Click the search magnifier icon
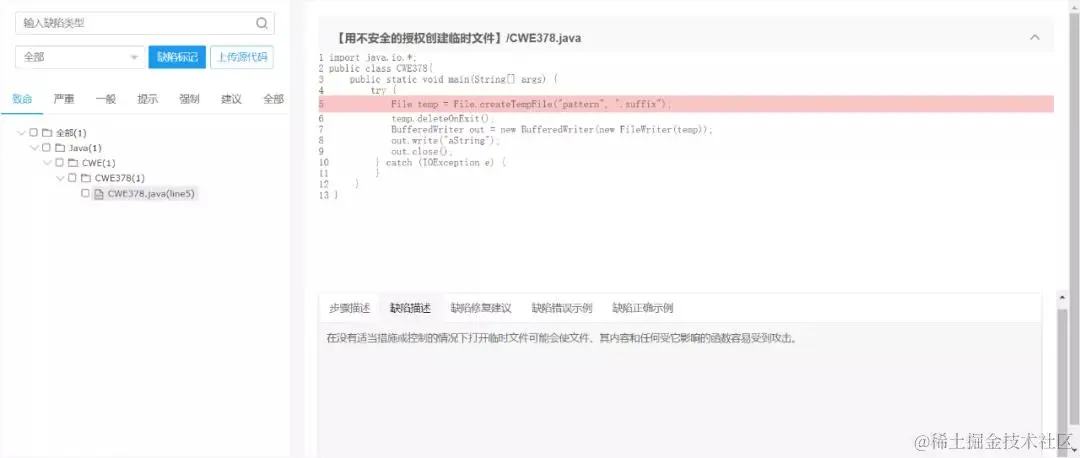Screen dimensions: 1080x458 262,23
